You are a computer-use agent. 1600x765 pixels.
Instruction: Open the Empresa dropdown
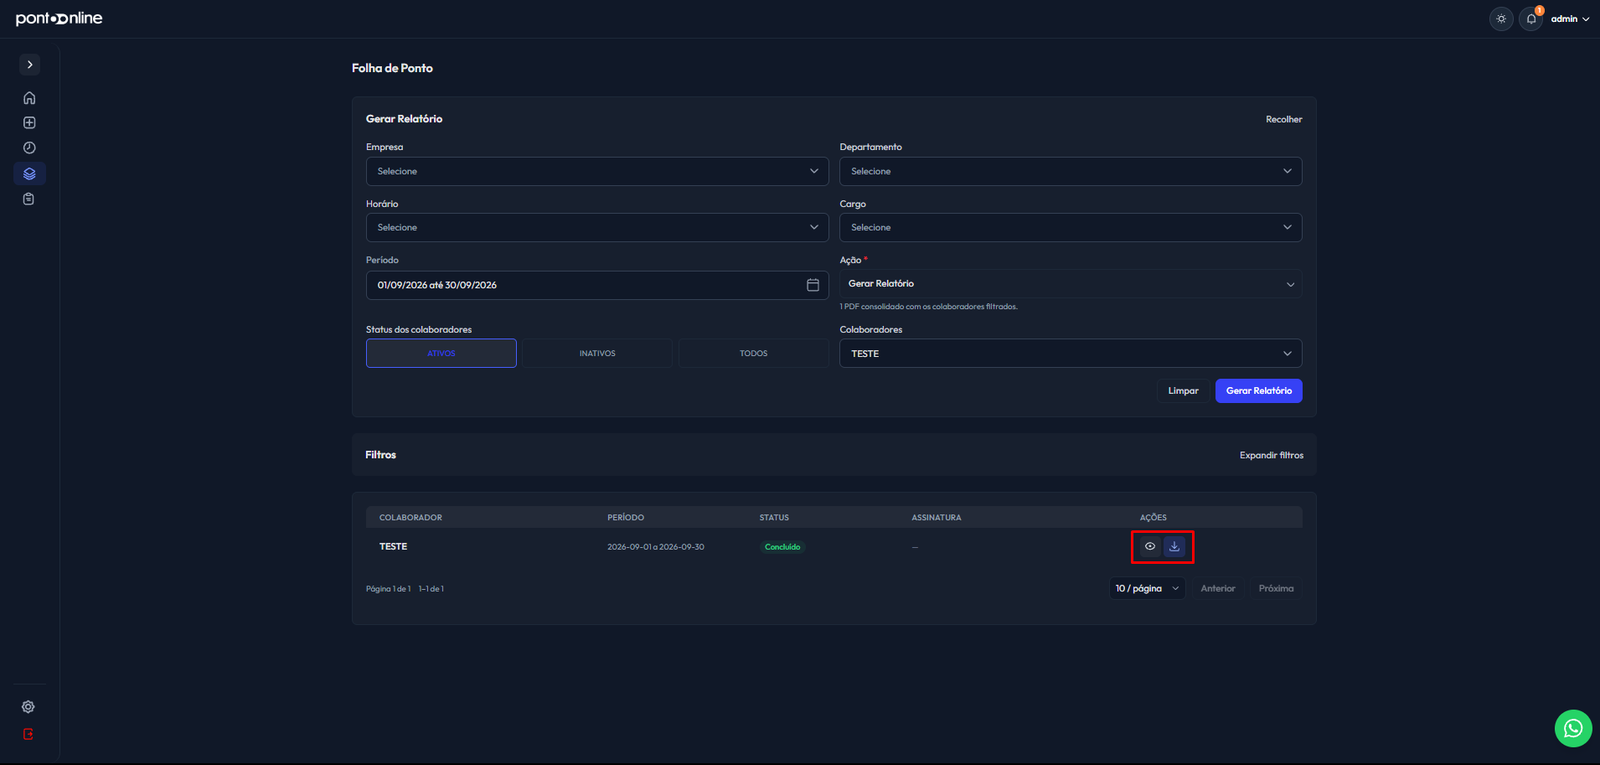[x=597, y=171]
